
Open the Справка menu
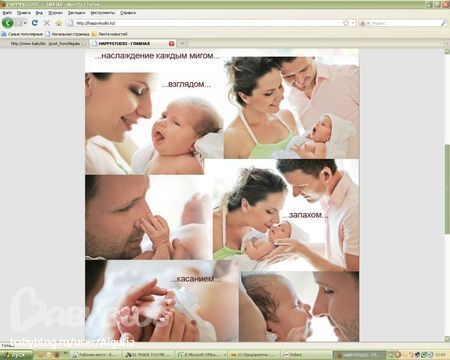(128, 13)
